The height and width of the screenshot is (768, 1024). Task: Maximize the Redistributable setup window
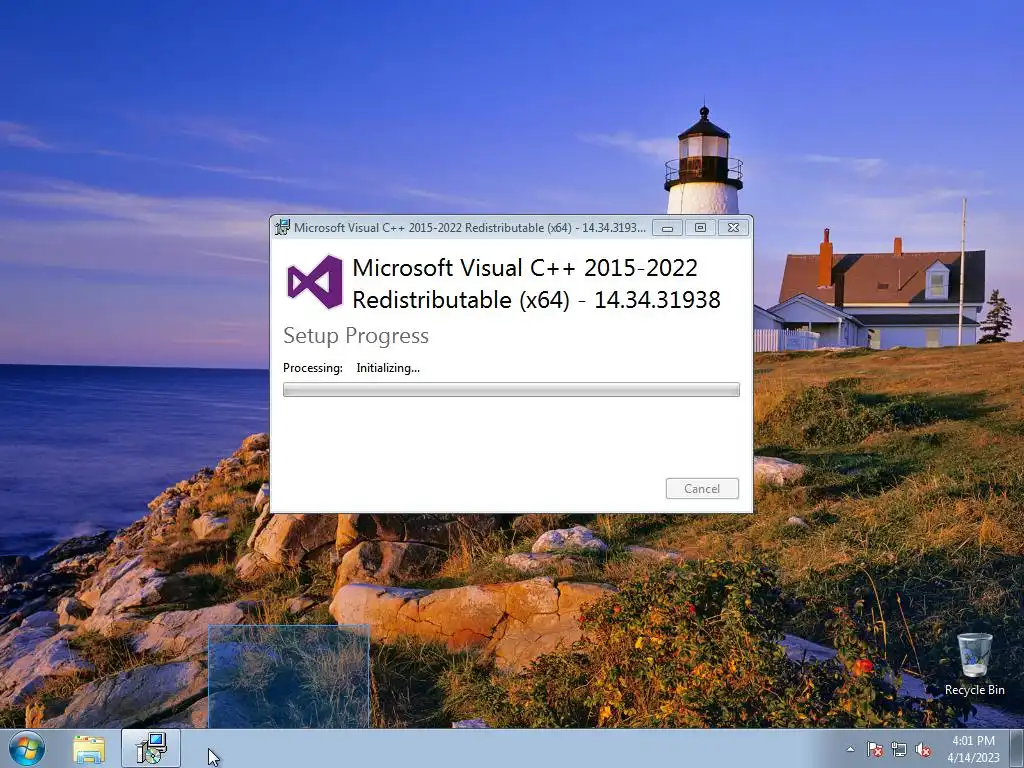point(700,228)
